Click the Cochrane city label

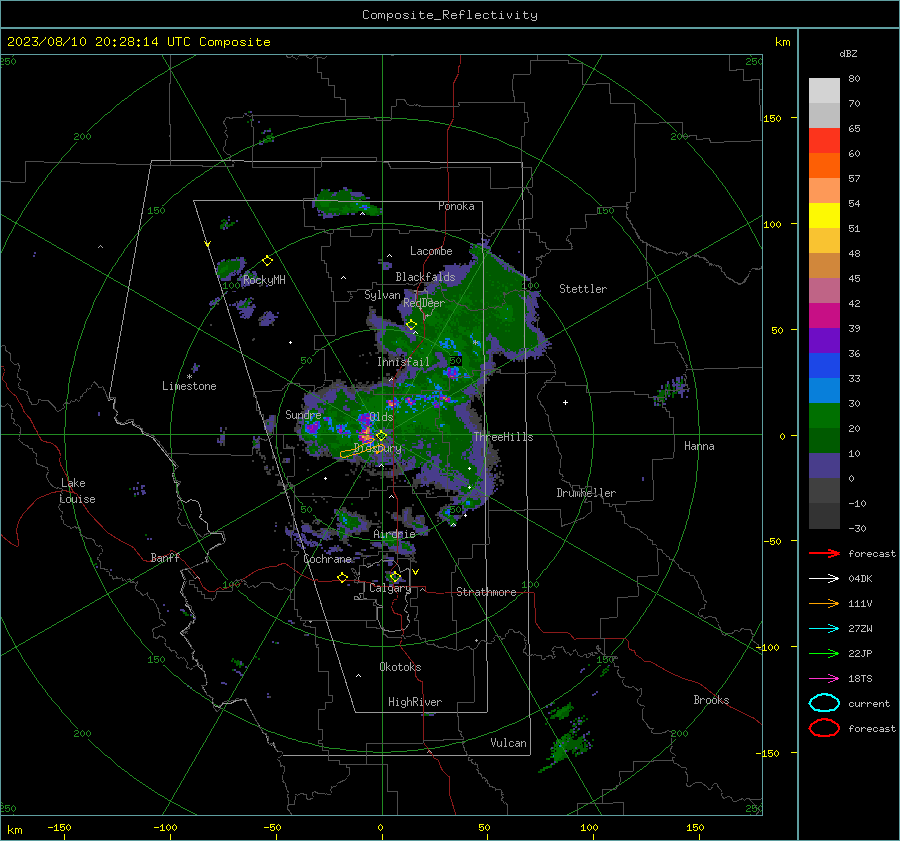[x=327, y=559]
